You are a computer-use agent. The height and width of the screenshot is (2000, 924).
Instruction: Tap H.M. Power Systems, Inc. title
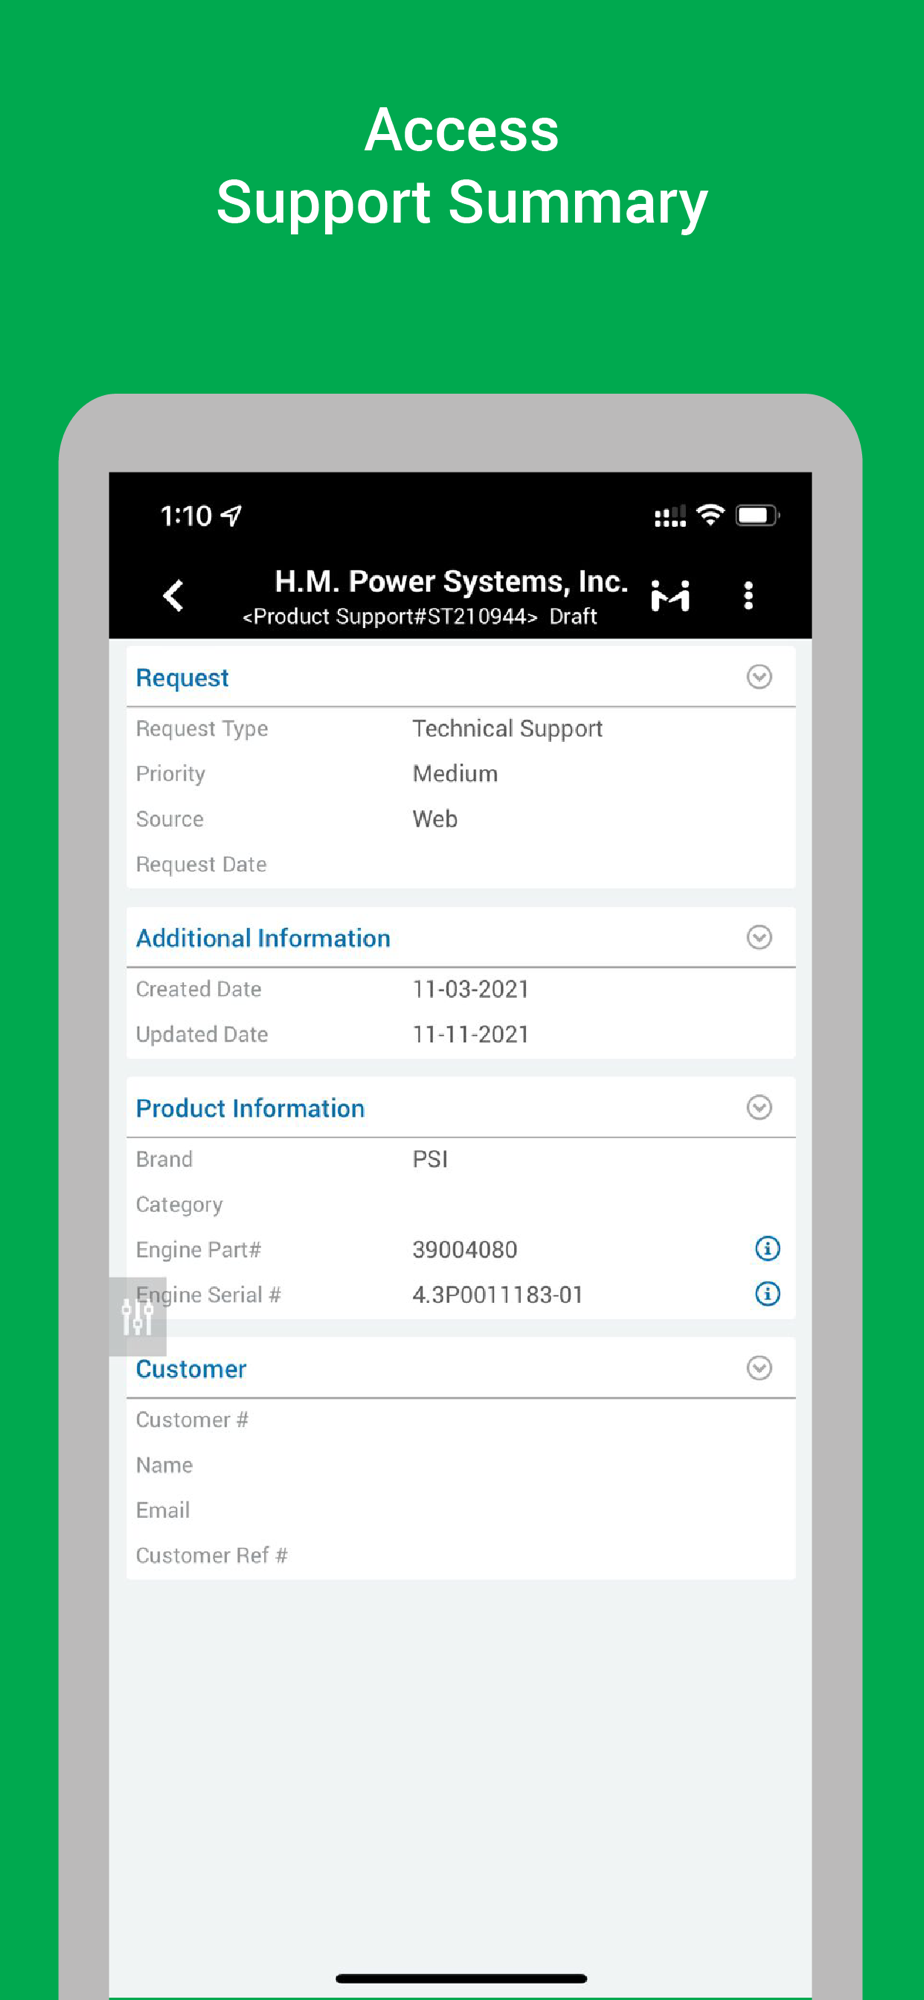click(x=451, y=581)
